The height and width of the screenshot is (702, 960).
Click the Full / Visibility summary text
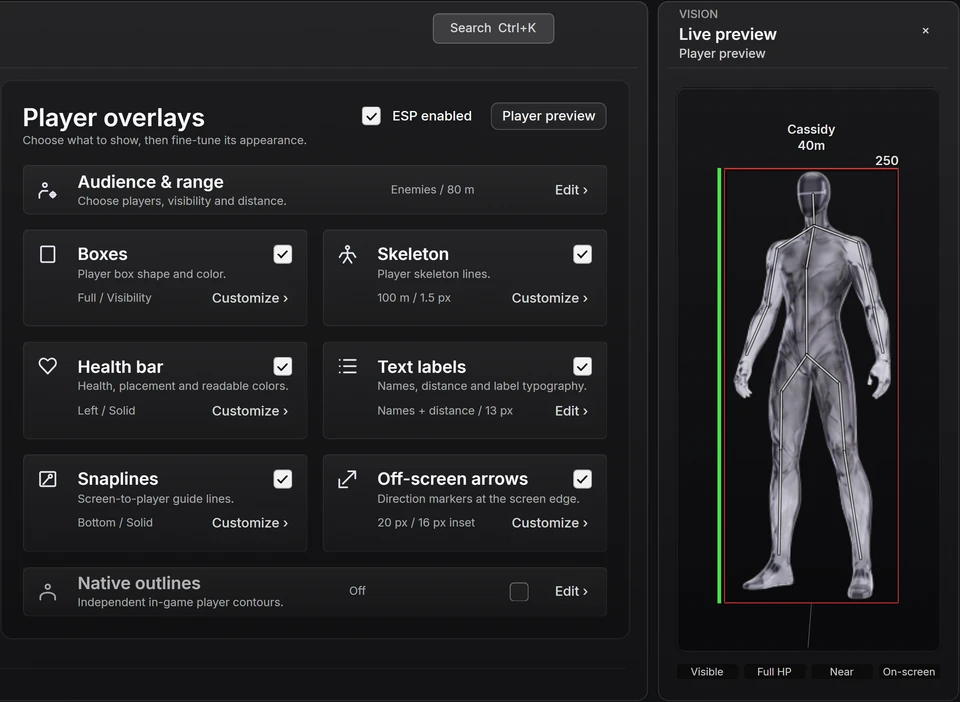114,297
